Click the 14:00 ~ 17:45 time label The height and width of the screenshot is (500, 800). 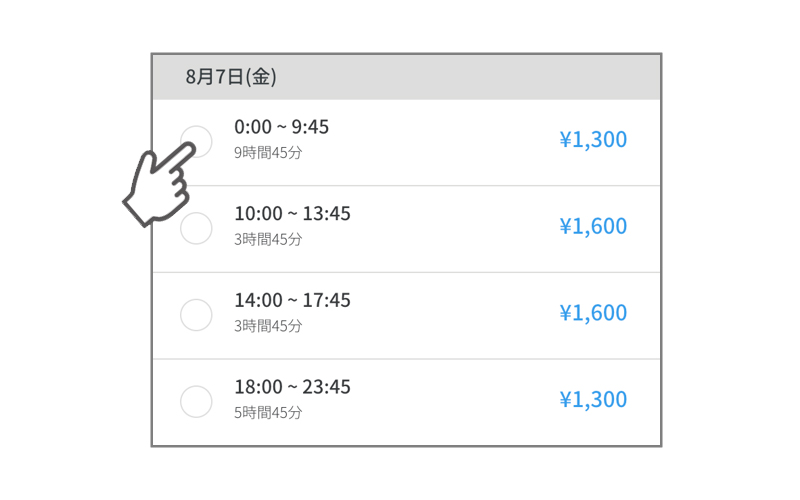click(292, 301)
